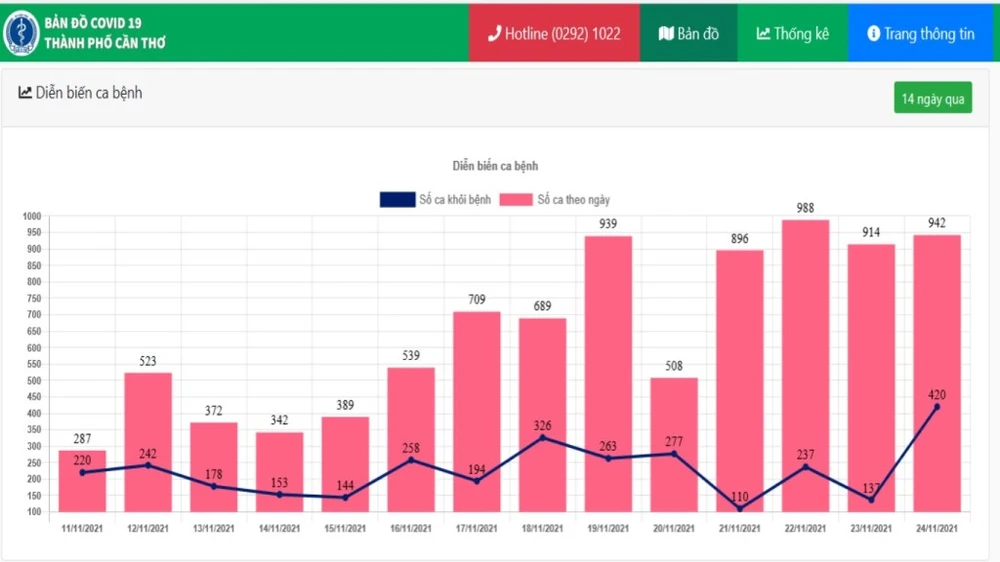
Task: Click the map icon next to Bản đồ
Action: (x=666, y=34)
